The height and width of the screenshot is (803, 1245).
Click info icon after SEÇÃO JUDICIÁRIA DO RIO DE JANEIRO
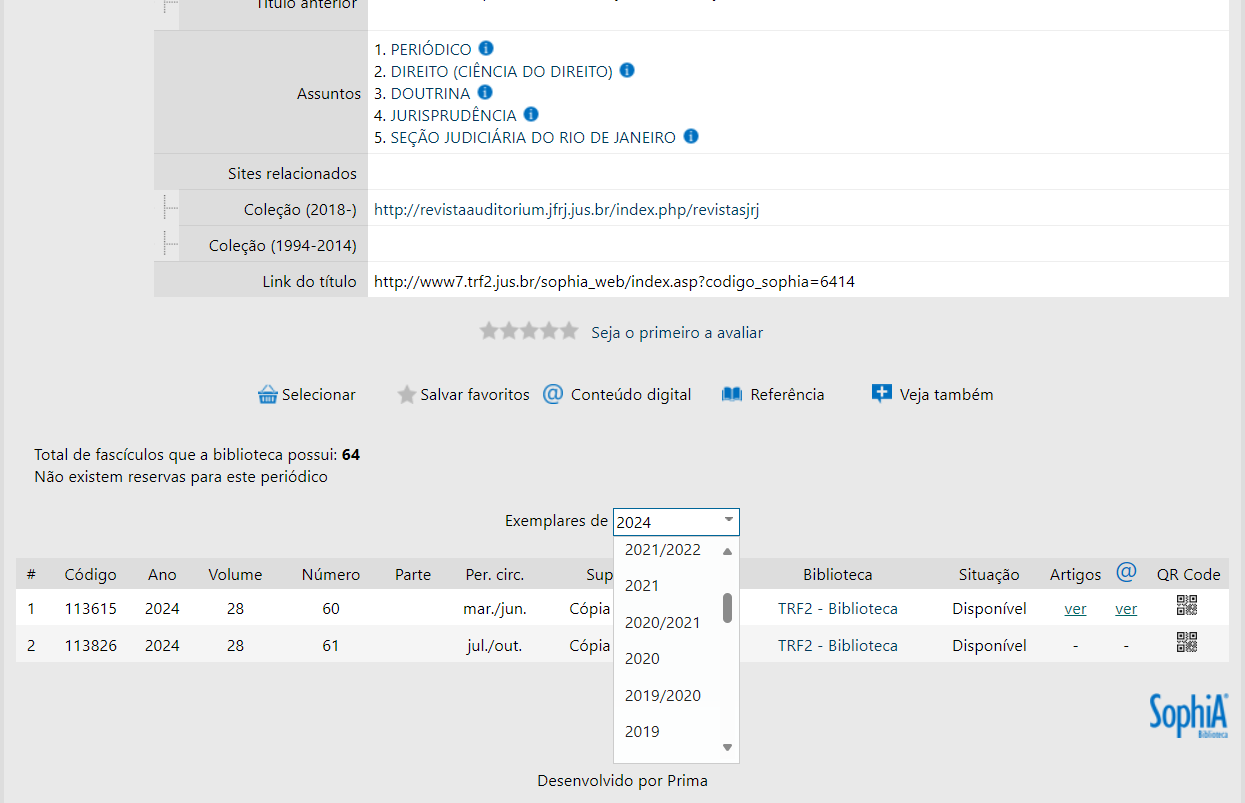tap(691, 137)
